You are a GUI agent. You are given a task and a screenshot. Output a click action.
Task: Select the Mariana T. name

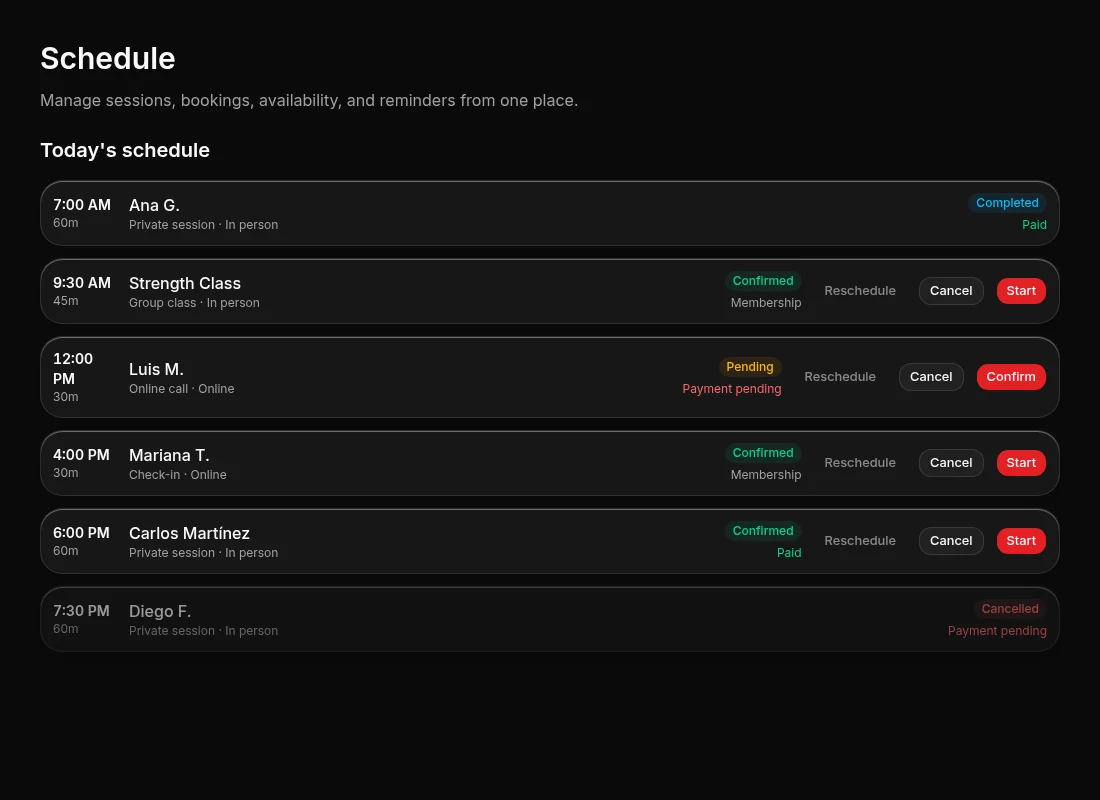click(169, 455)
